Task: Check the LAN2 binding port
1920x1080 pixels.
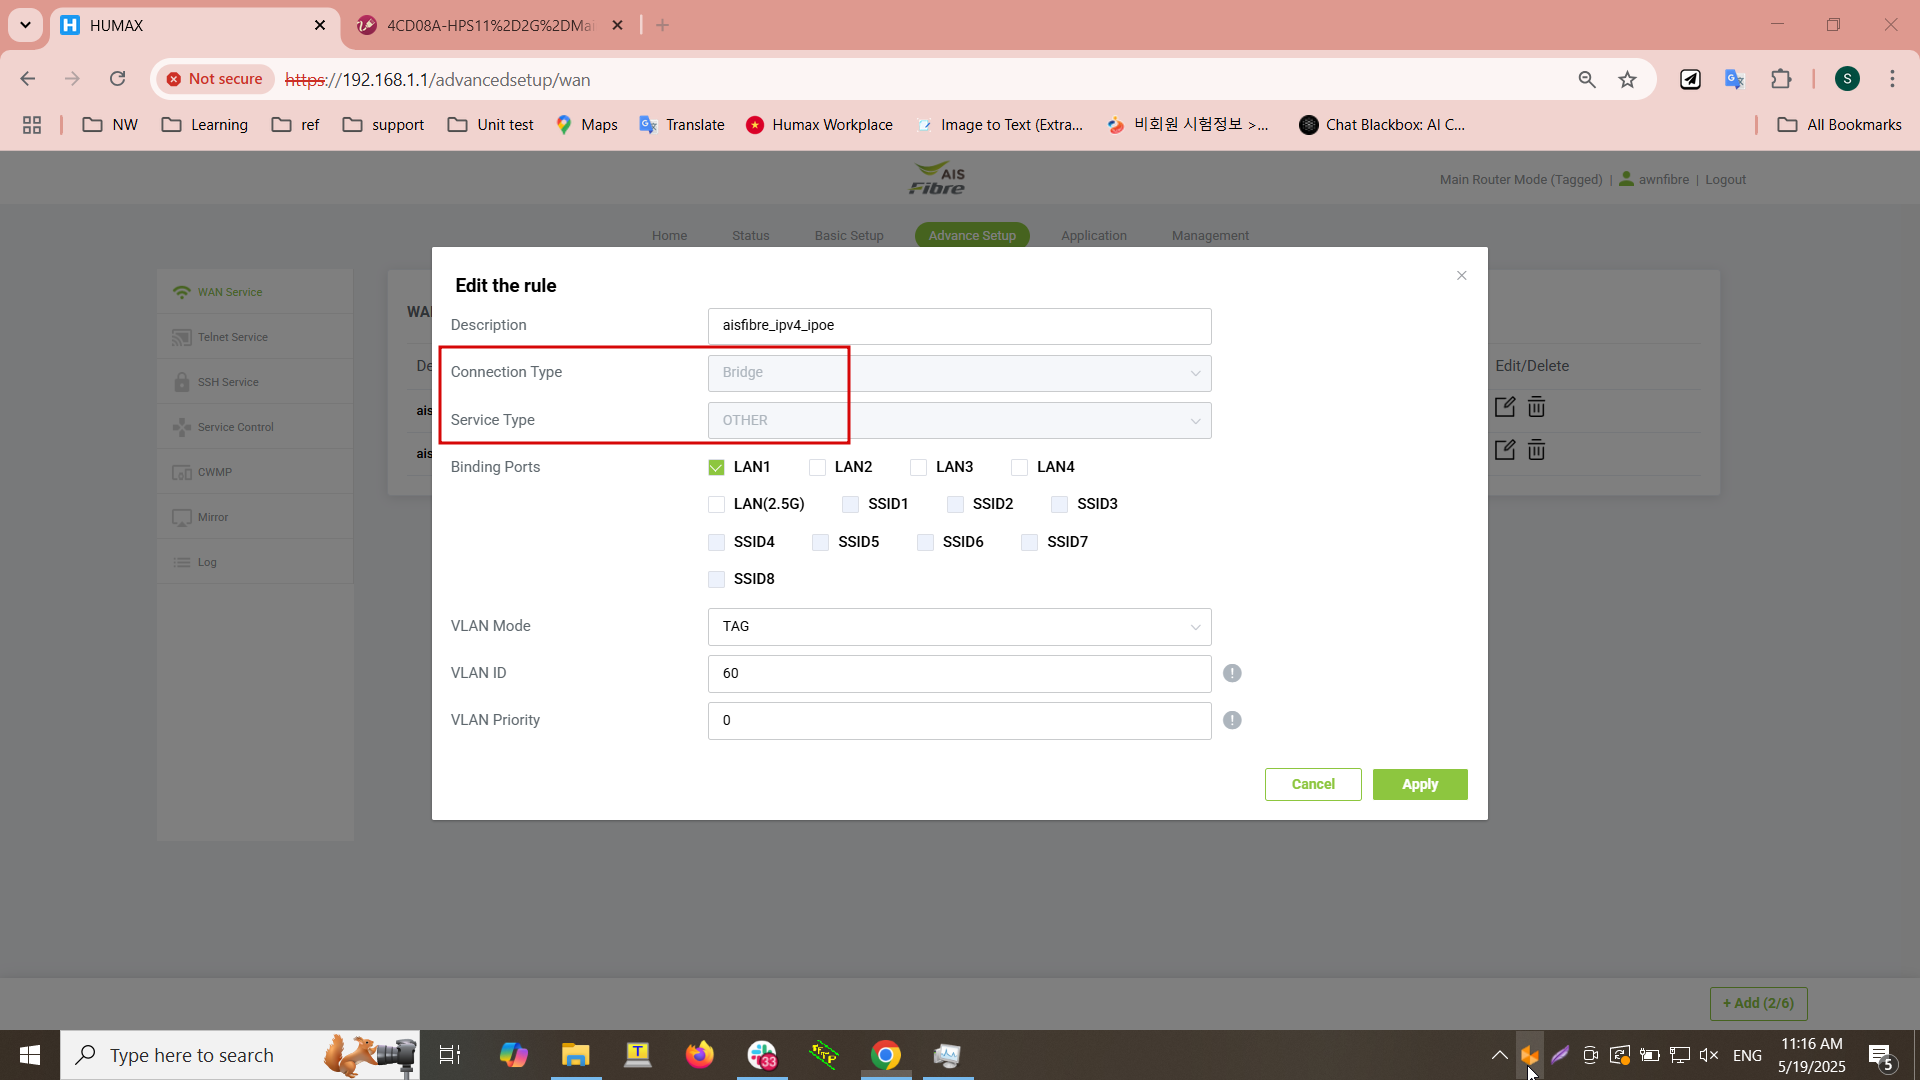Action: [817, 467]
